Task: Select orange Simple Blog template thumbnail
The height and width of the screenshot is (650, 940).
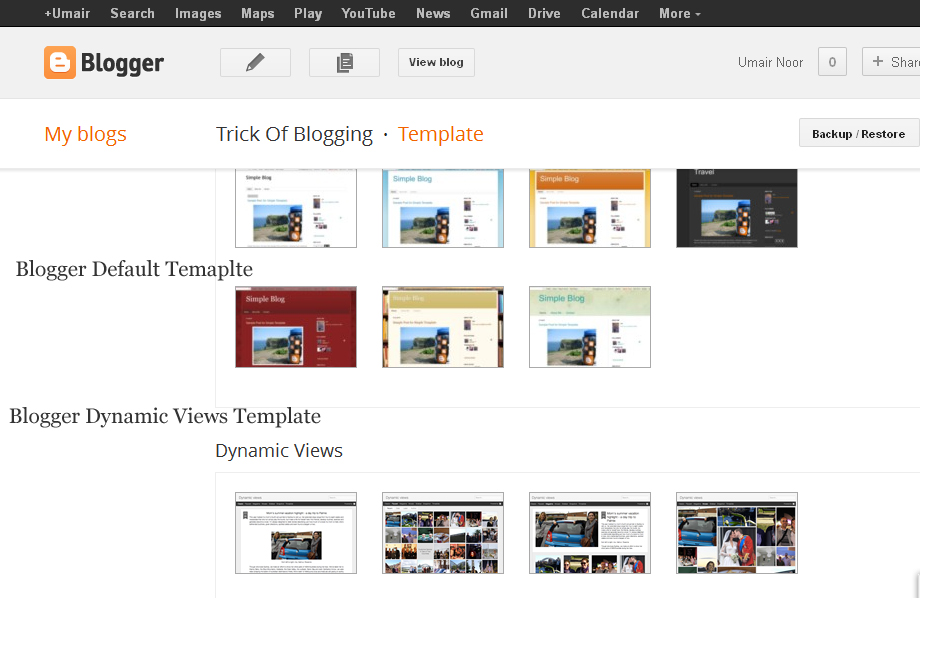Action: [x=590, y=208]
